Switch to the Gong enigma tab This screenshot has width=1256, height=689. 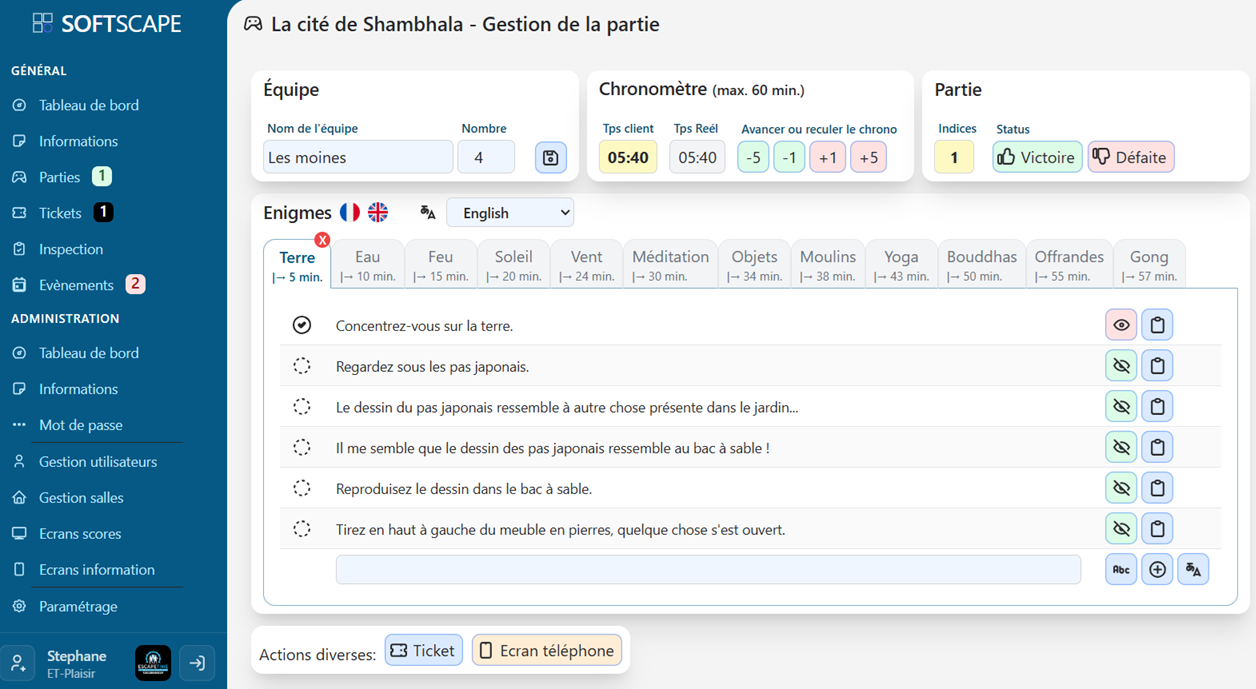pos(1149,265)
